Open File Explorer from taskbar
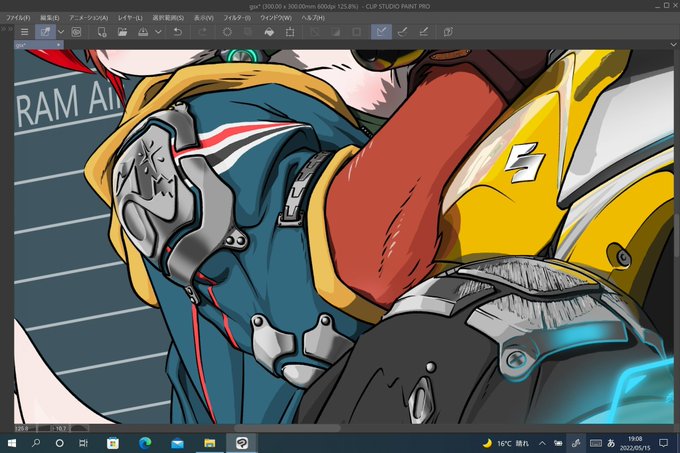 click(x=209, y=443)
